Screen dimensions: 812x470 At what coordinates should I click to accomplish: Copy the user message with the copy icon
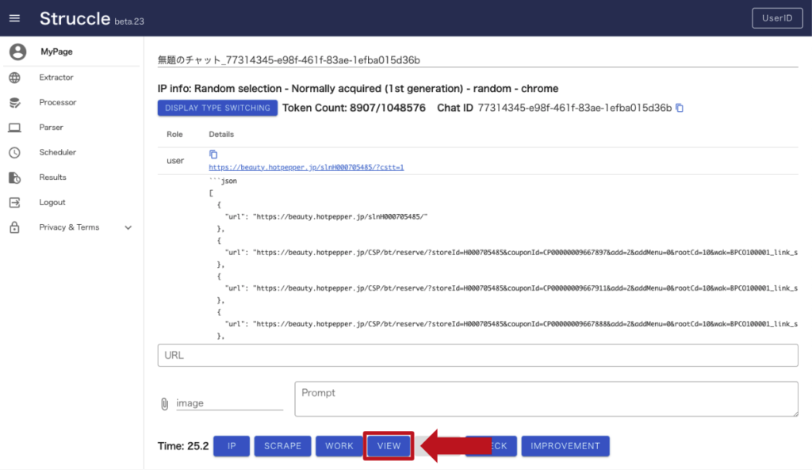tap(213, 154)
